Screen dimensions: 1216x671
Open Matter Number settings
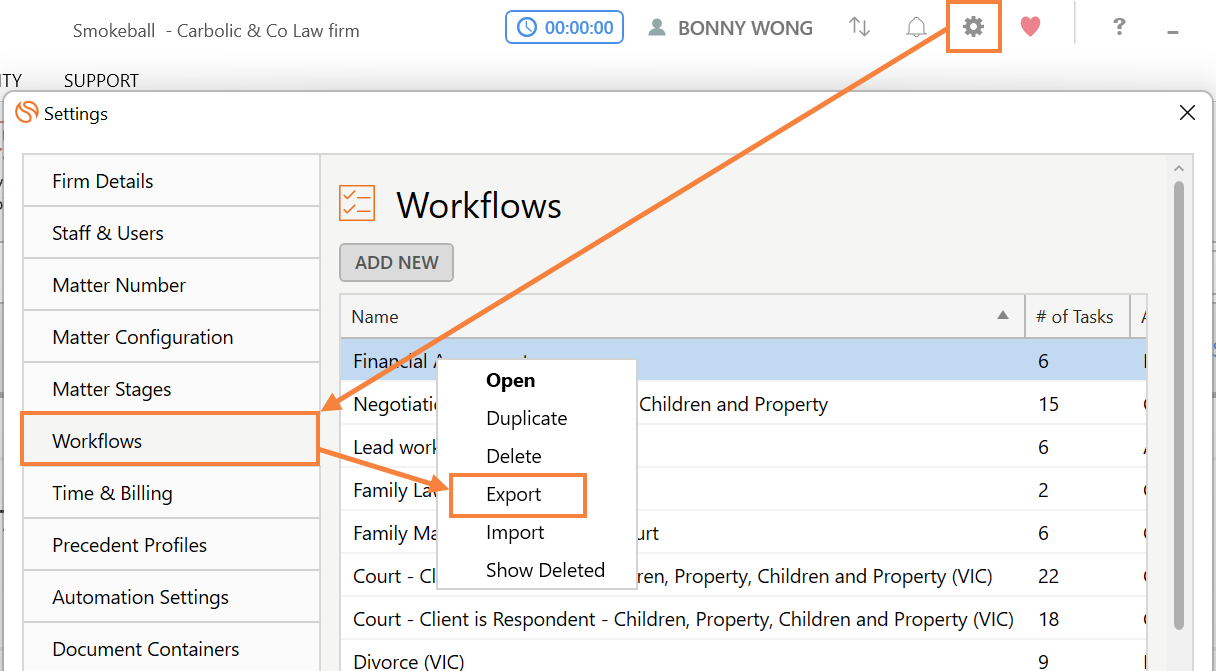[x=171, y=285]
